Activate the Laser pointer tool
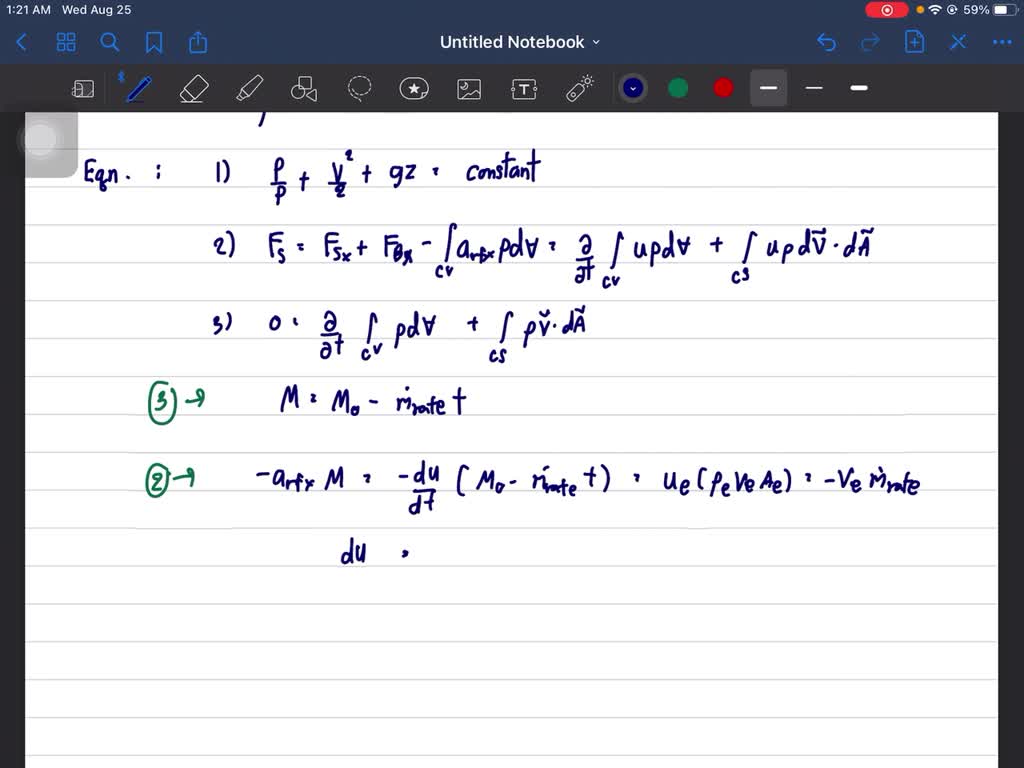 pos(580,88)
